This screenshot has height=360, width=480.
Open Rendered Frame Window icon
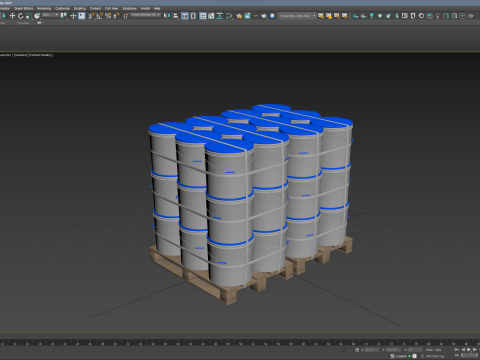pyautogui.click(x=247, y=16)
